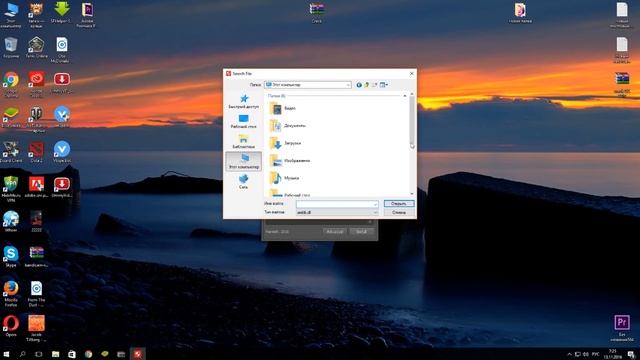Go up one level in dialog toolbar
Image resolution: width=640 pixels, height=360 pixels.
pos(367,85)
